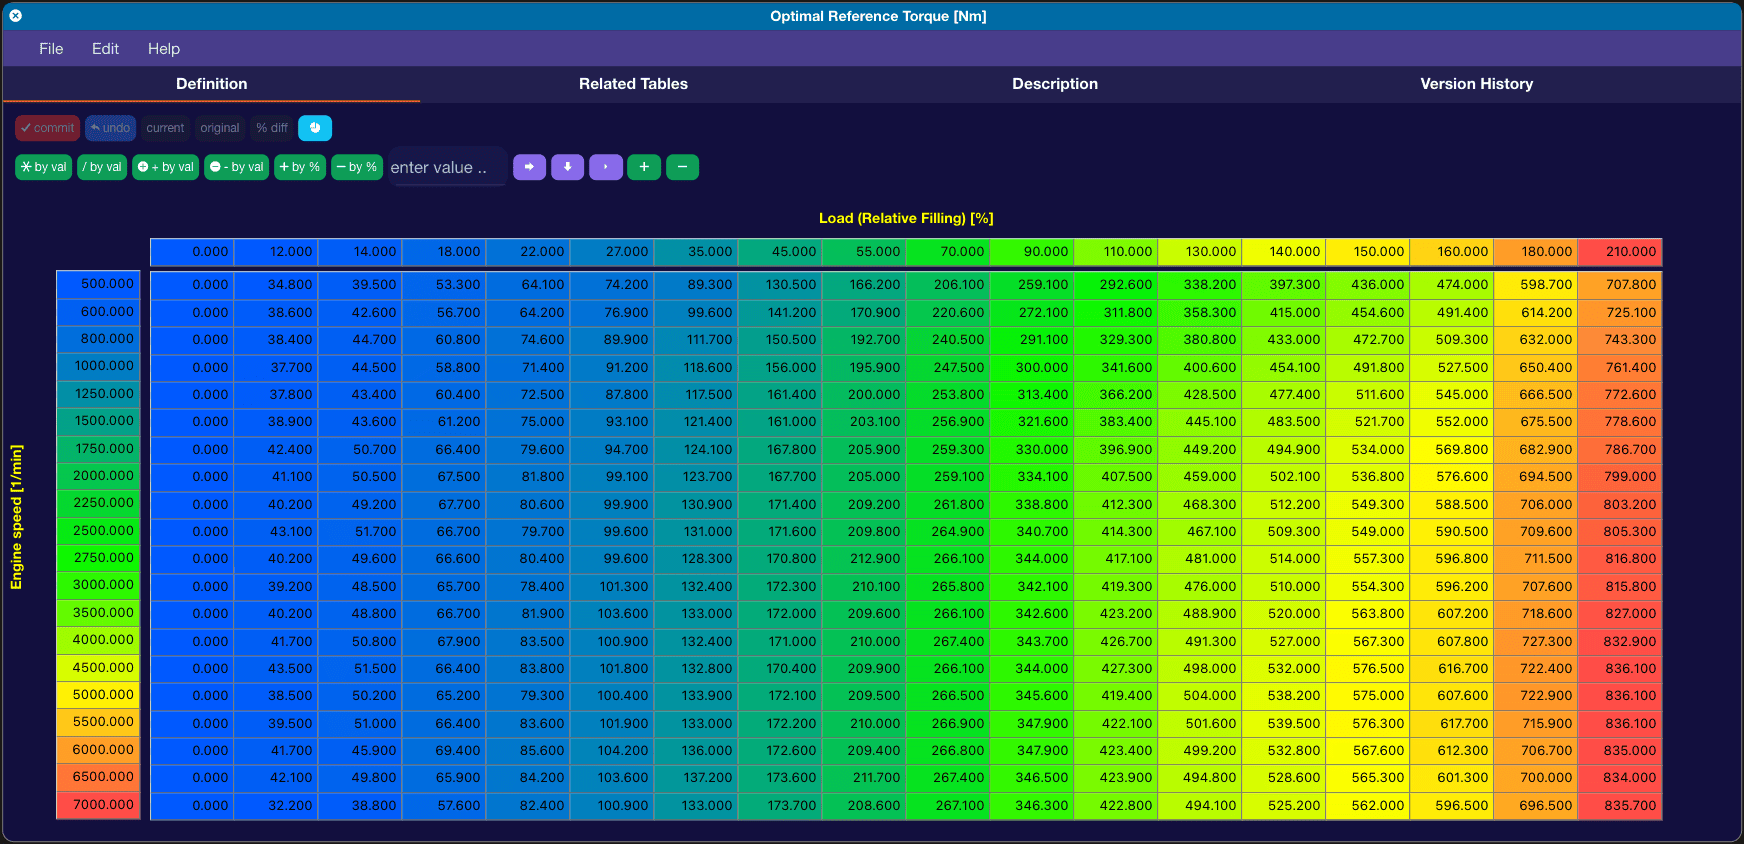Viewport: 1744px width, 844px height.
Task: Toggle the current view button
Action: tap(165, 128)
